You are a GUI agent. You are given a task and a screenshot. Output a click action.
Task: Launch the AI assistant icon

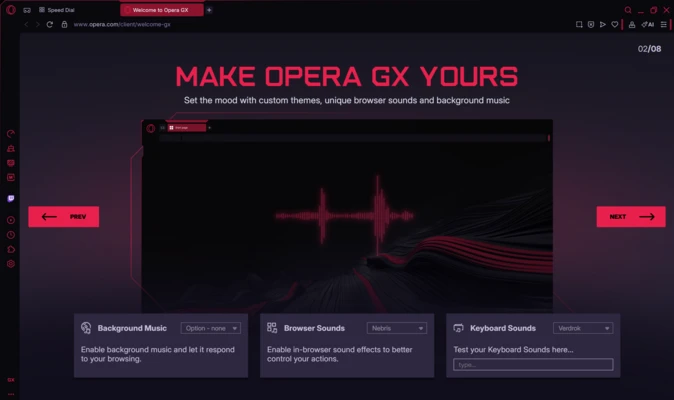[648, 24]
